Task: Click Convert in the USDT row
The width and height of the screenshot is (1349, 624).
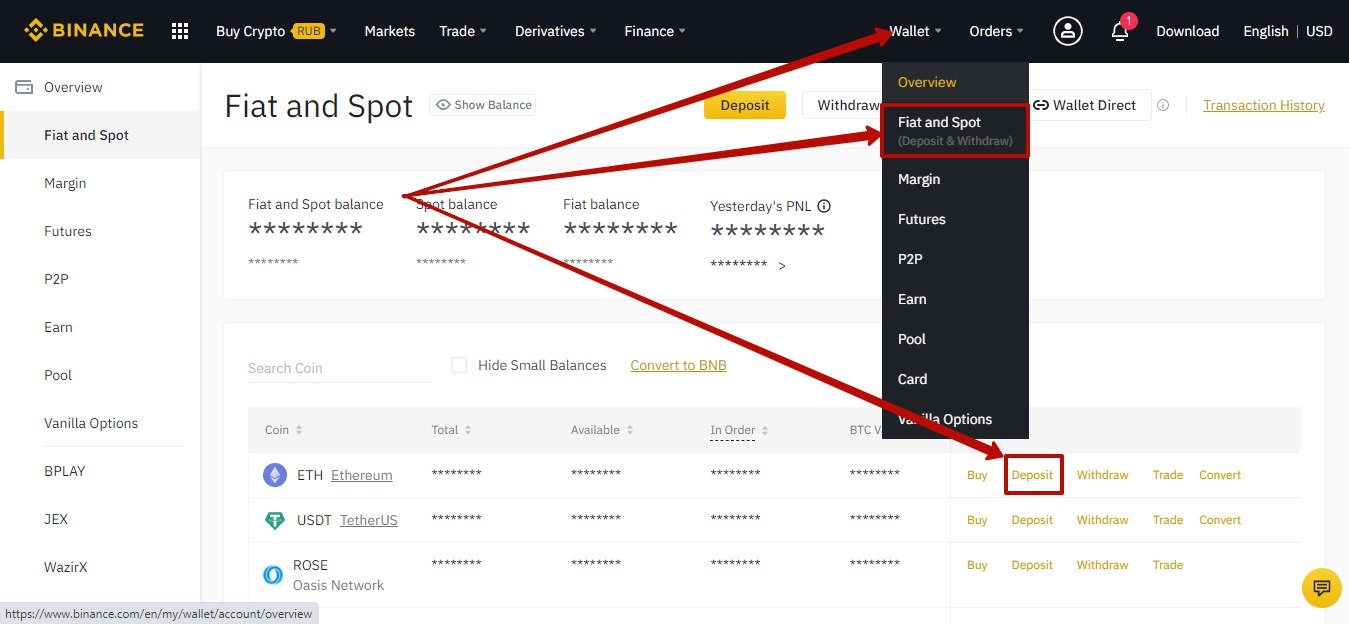Action: [1220, 520]
